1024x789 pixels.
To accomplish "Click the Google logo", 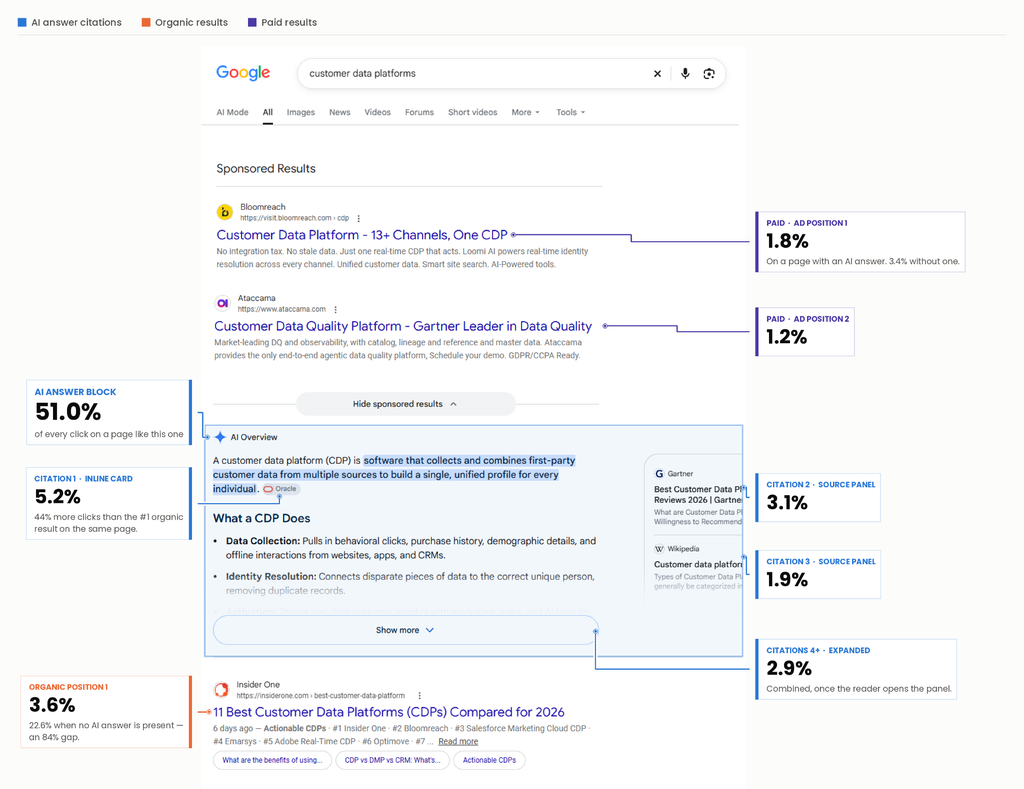I will pyautogui.click(x=243, y=72).
